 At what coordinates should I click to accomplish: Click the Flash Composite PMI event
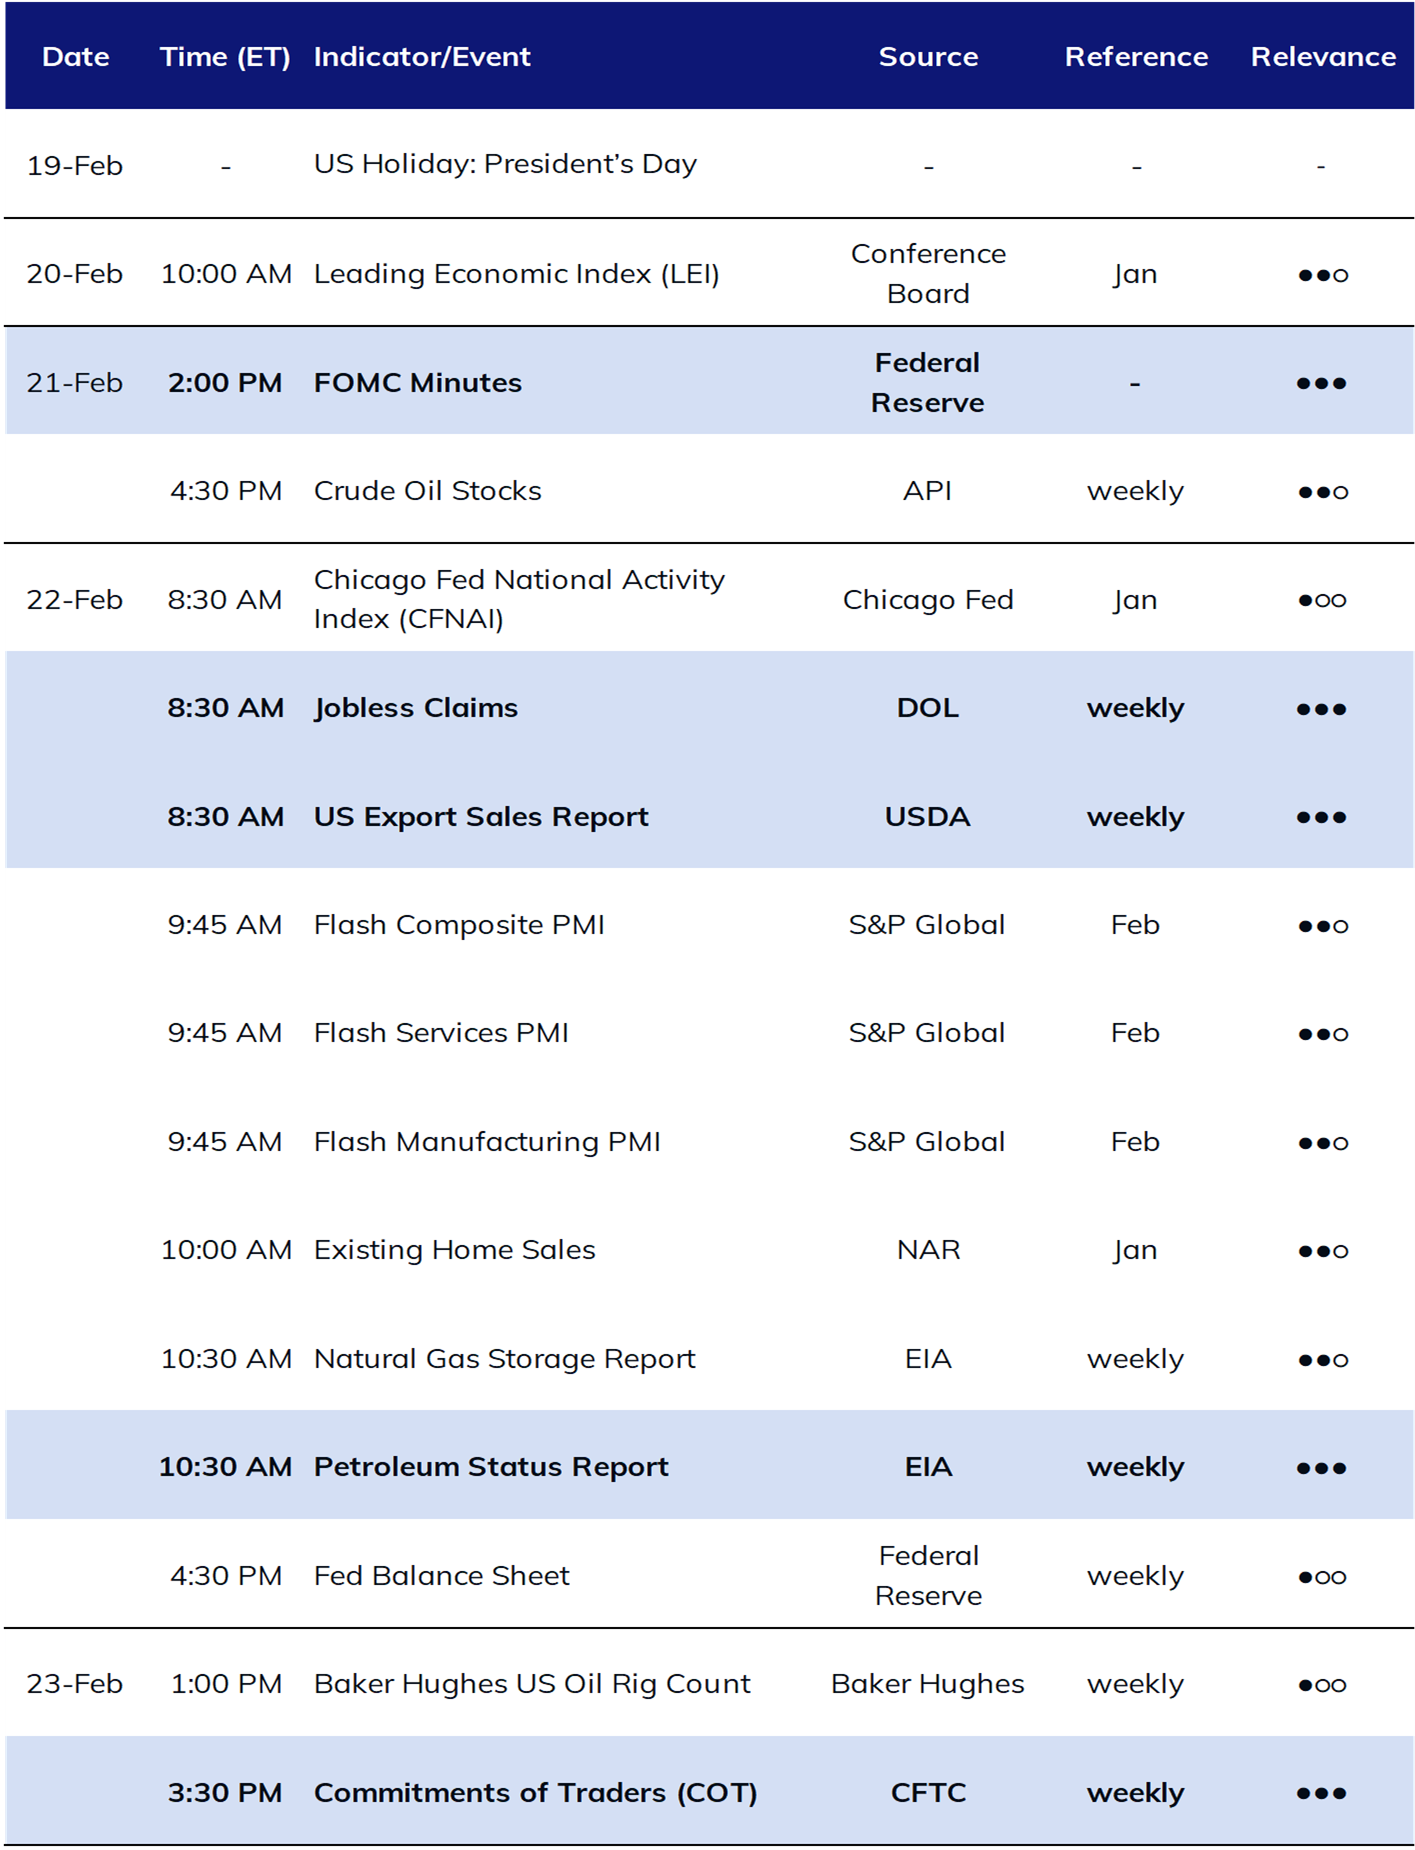tap(459, 925)
